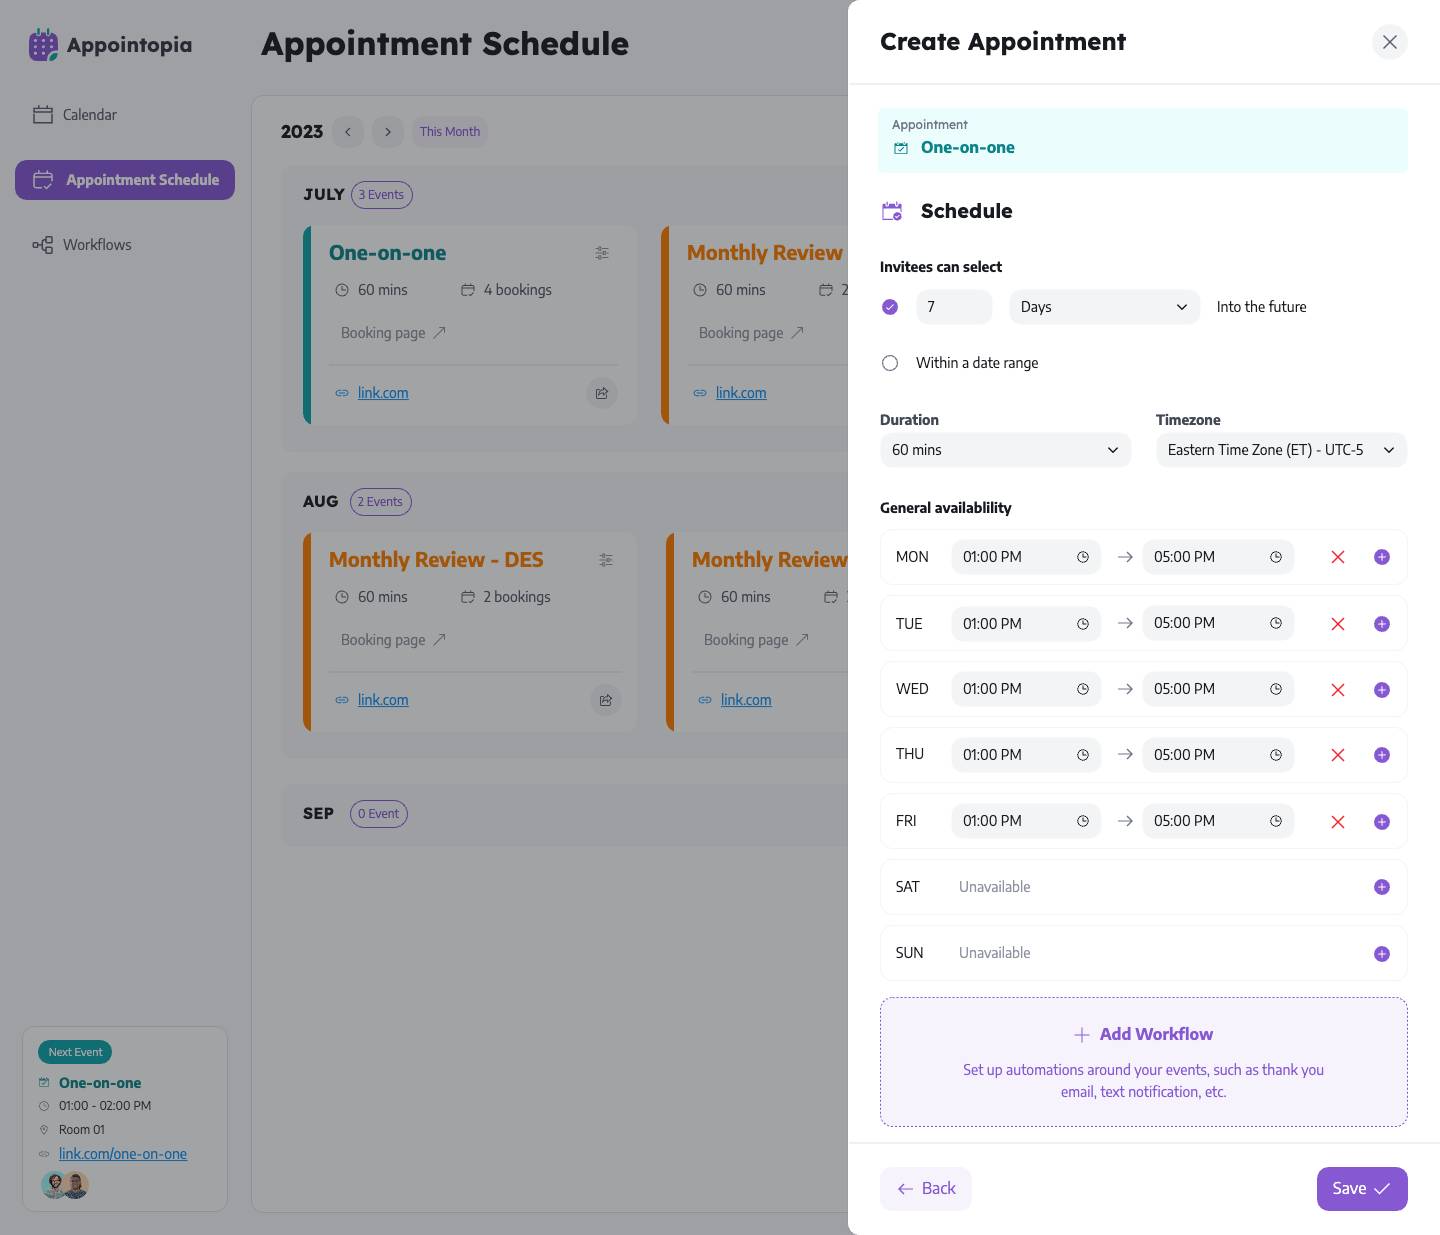Open the Days unit dropdown
Screen dimensions: 1440x1235
(1104, 307)
